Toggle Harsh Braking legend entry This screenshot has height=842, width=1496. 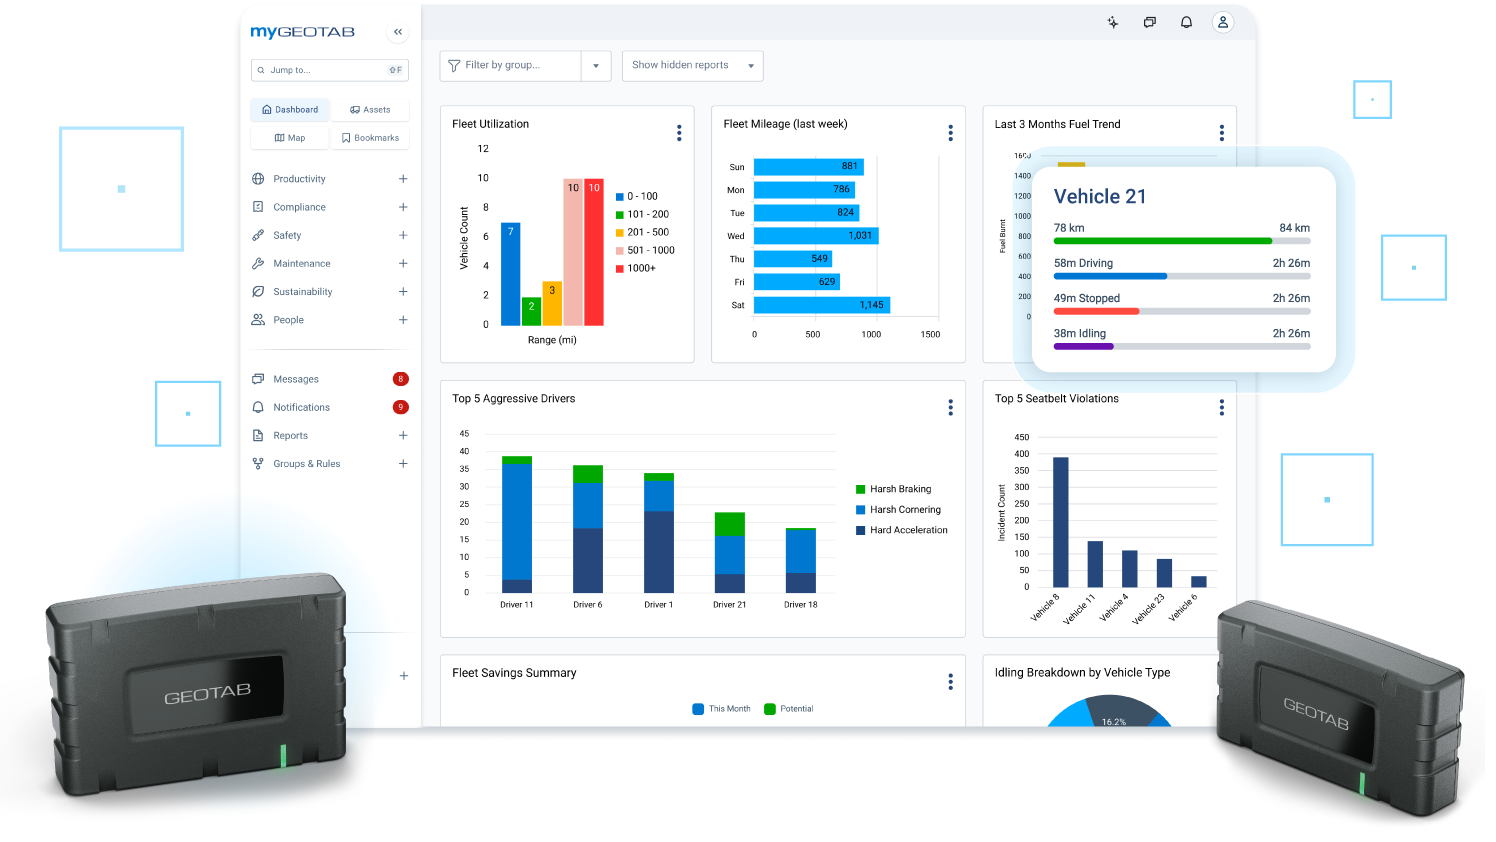click(x=898, y=489)
